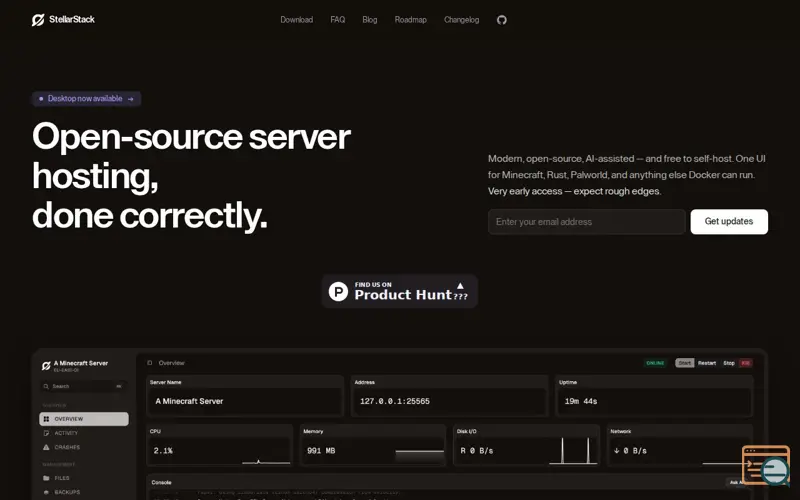Click the search magnifier icon in sidebar
Screen dimensions: 800x500
click(x=46, y=386)
